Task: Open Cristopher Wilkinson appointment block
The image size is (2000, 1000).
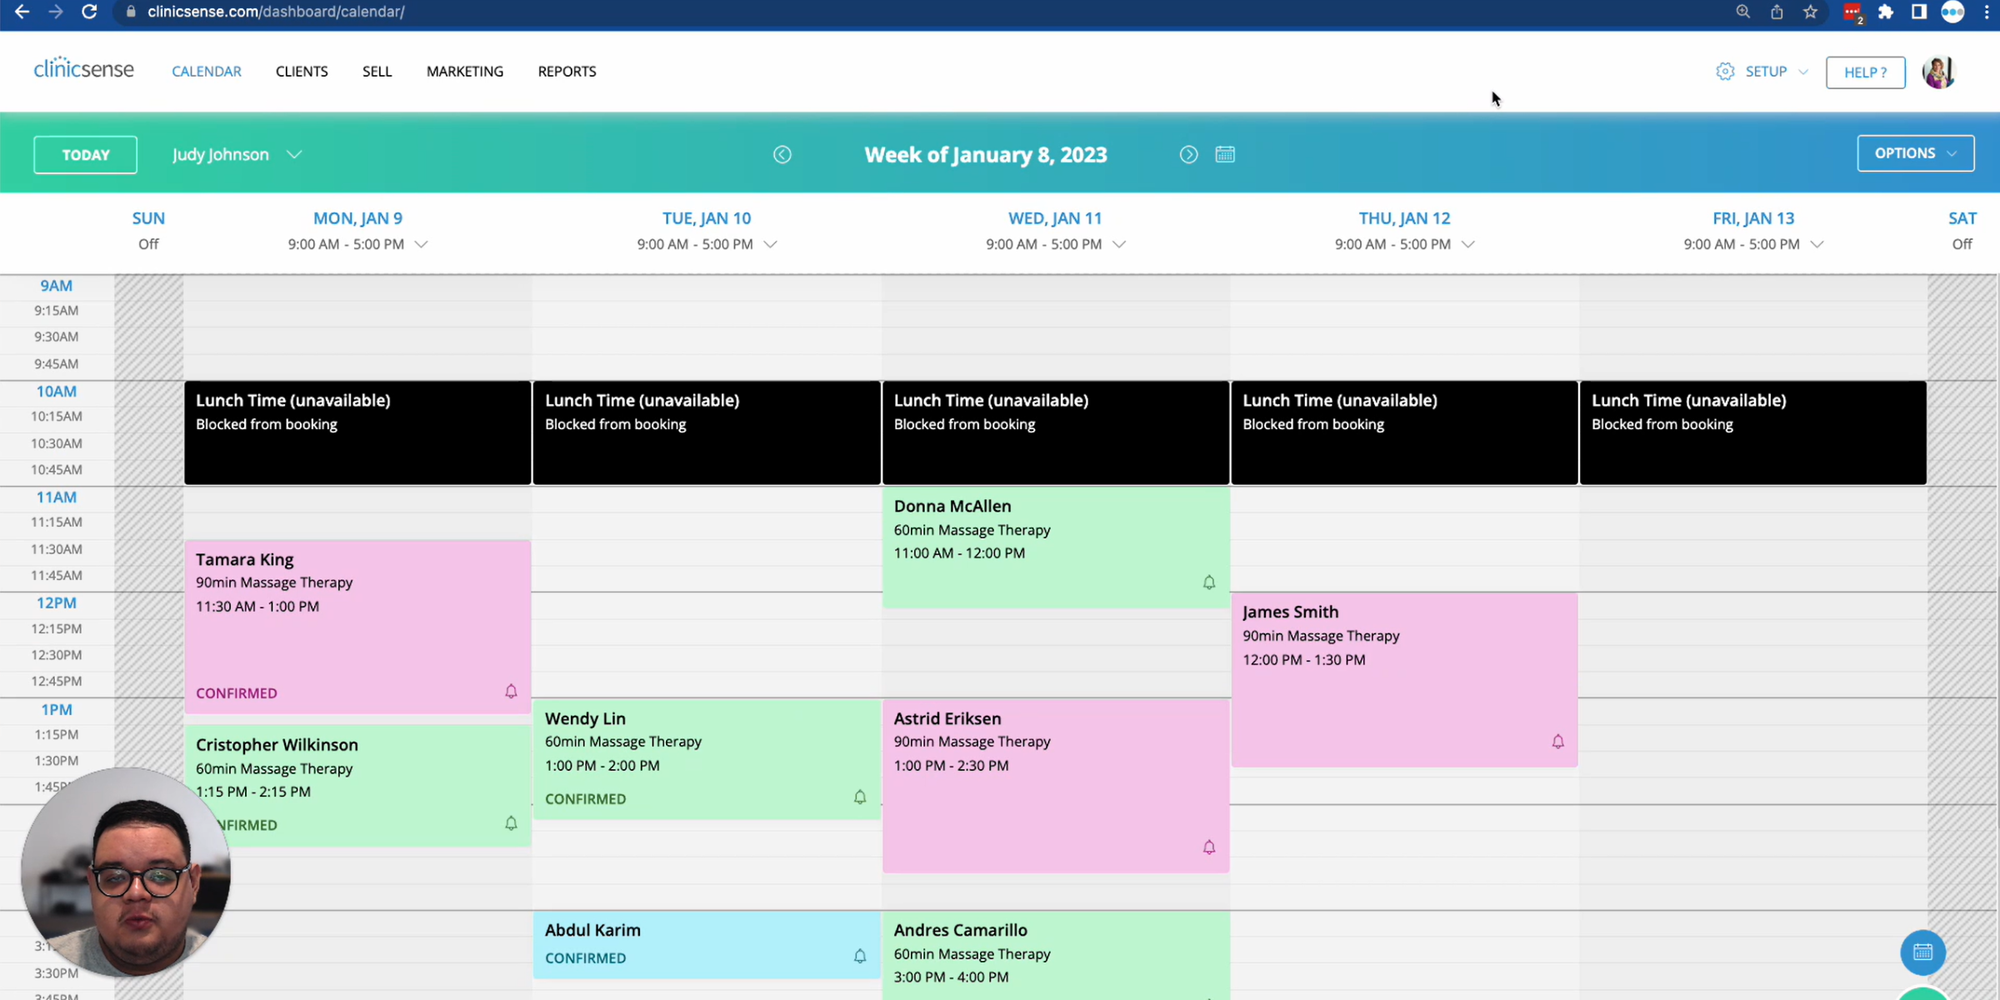Action: 358,786
